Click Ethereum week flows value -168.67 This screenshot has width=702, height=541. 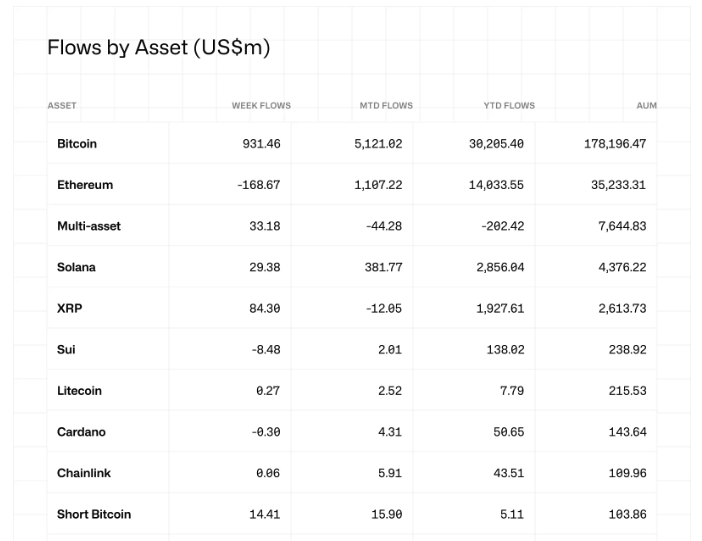259,185
